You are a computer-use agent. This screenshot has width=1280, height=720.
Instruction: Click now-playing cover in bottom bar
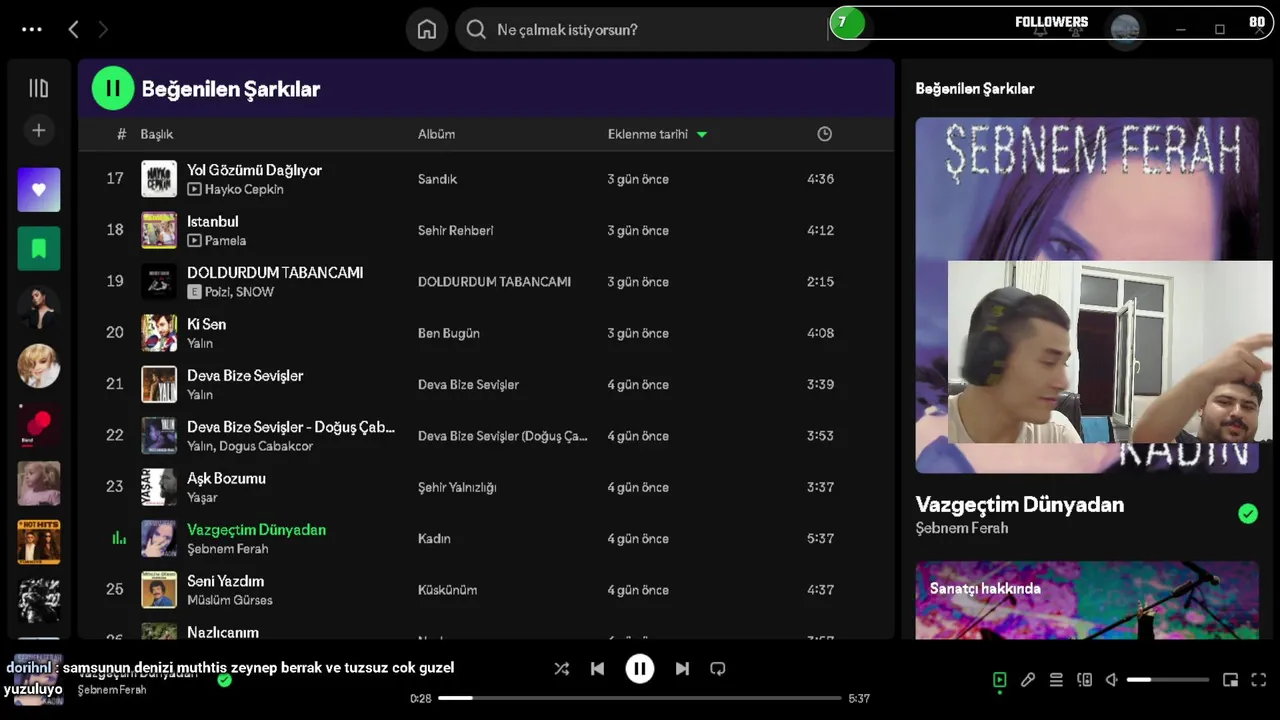point(38,680)
